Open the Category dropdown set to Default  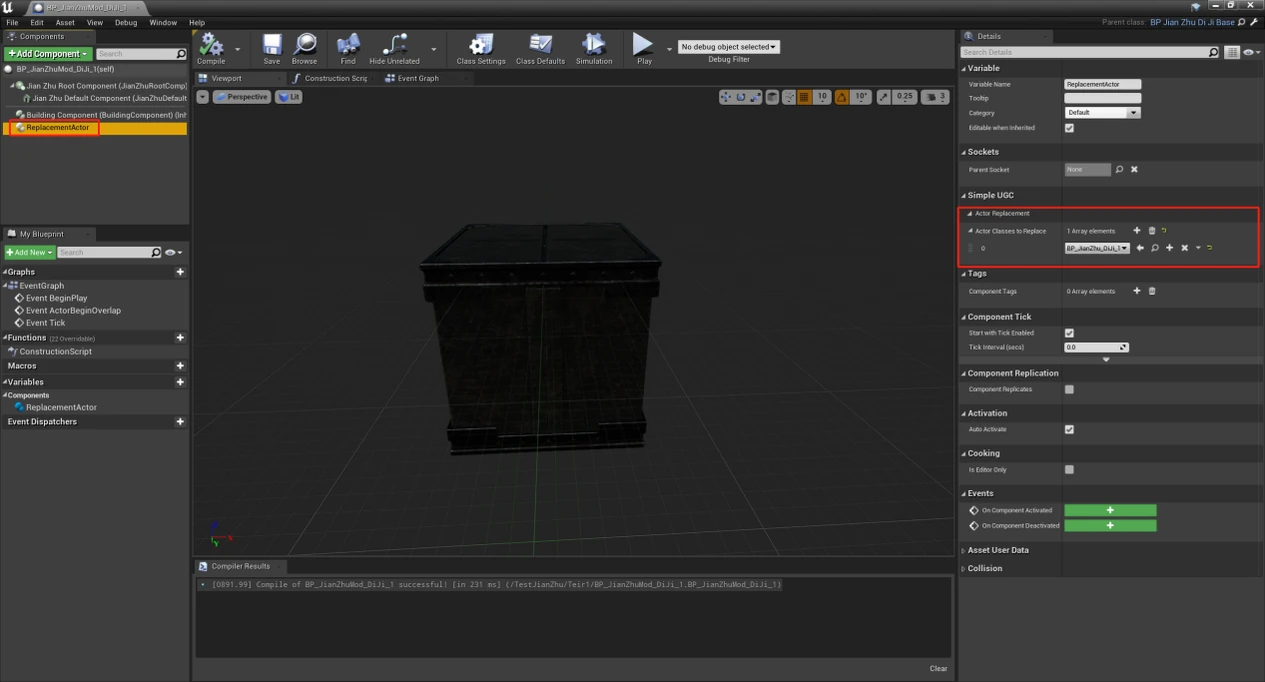1102,112
